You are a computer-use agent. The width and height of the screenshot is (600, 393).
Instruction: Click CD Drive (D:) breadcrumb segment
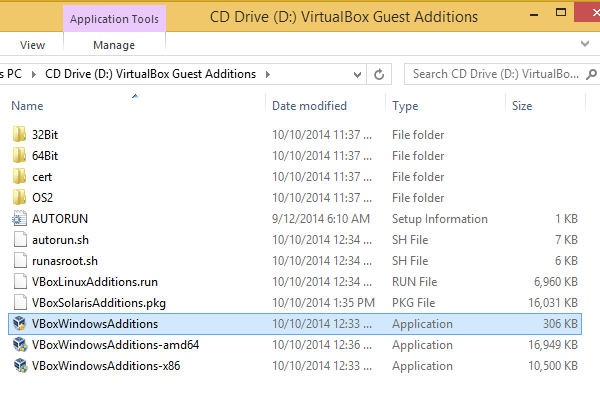click(150, 74)
